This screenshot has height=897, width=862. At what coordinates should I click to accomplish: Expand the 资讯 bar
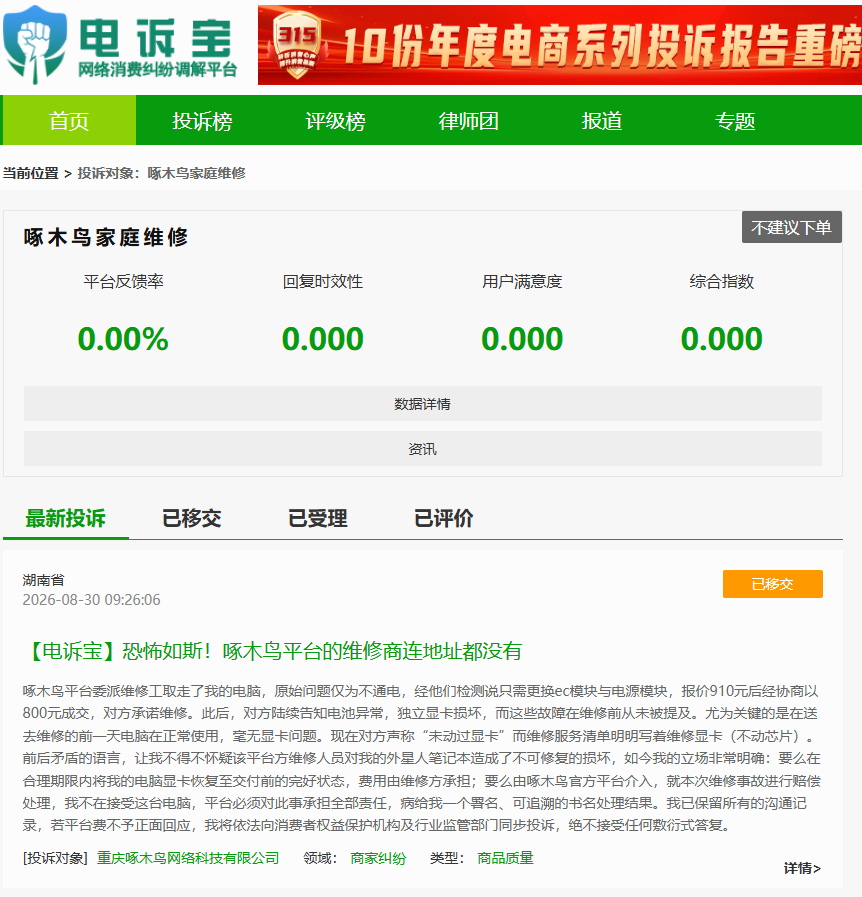point(423,449)
